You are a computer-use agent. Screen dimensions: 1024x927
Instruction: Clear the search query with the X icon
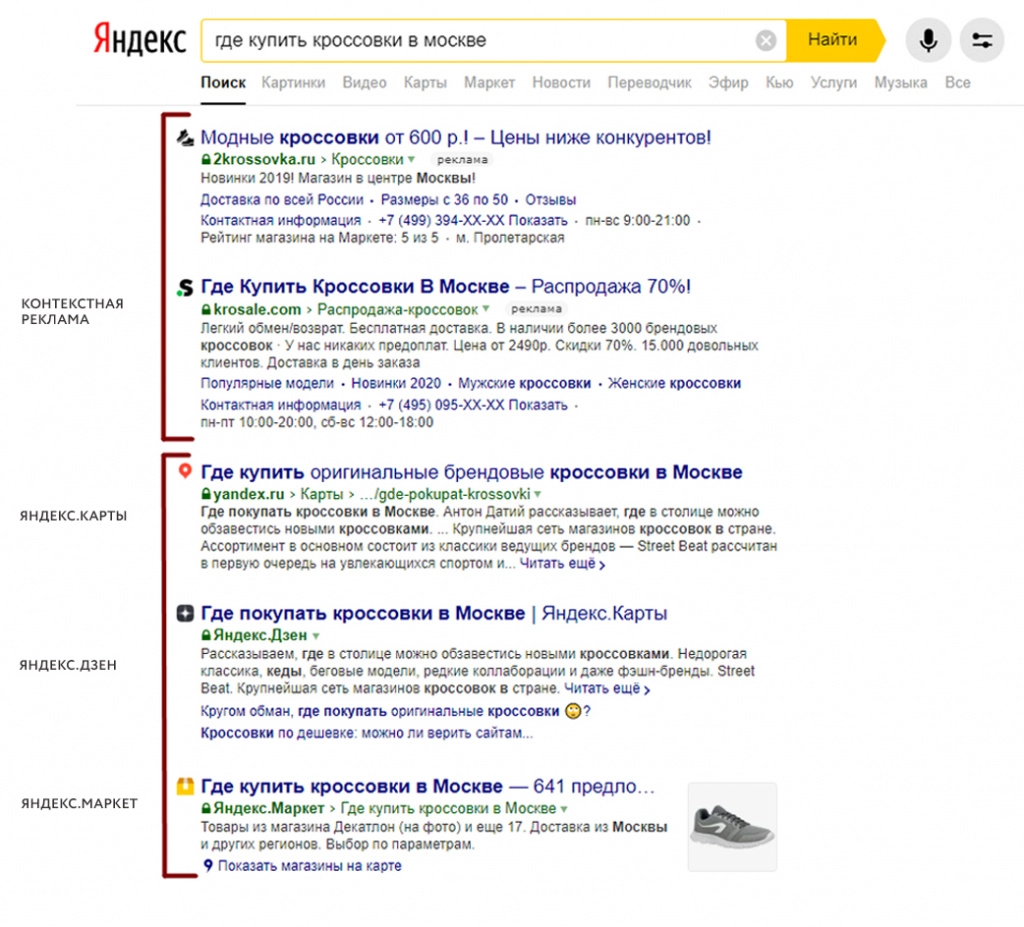766,41
